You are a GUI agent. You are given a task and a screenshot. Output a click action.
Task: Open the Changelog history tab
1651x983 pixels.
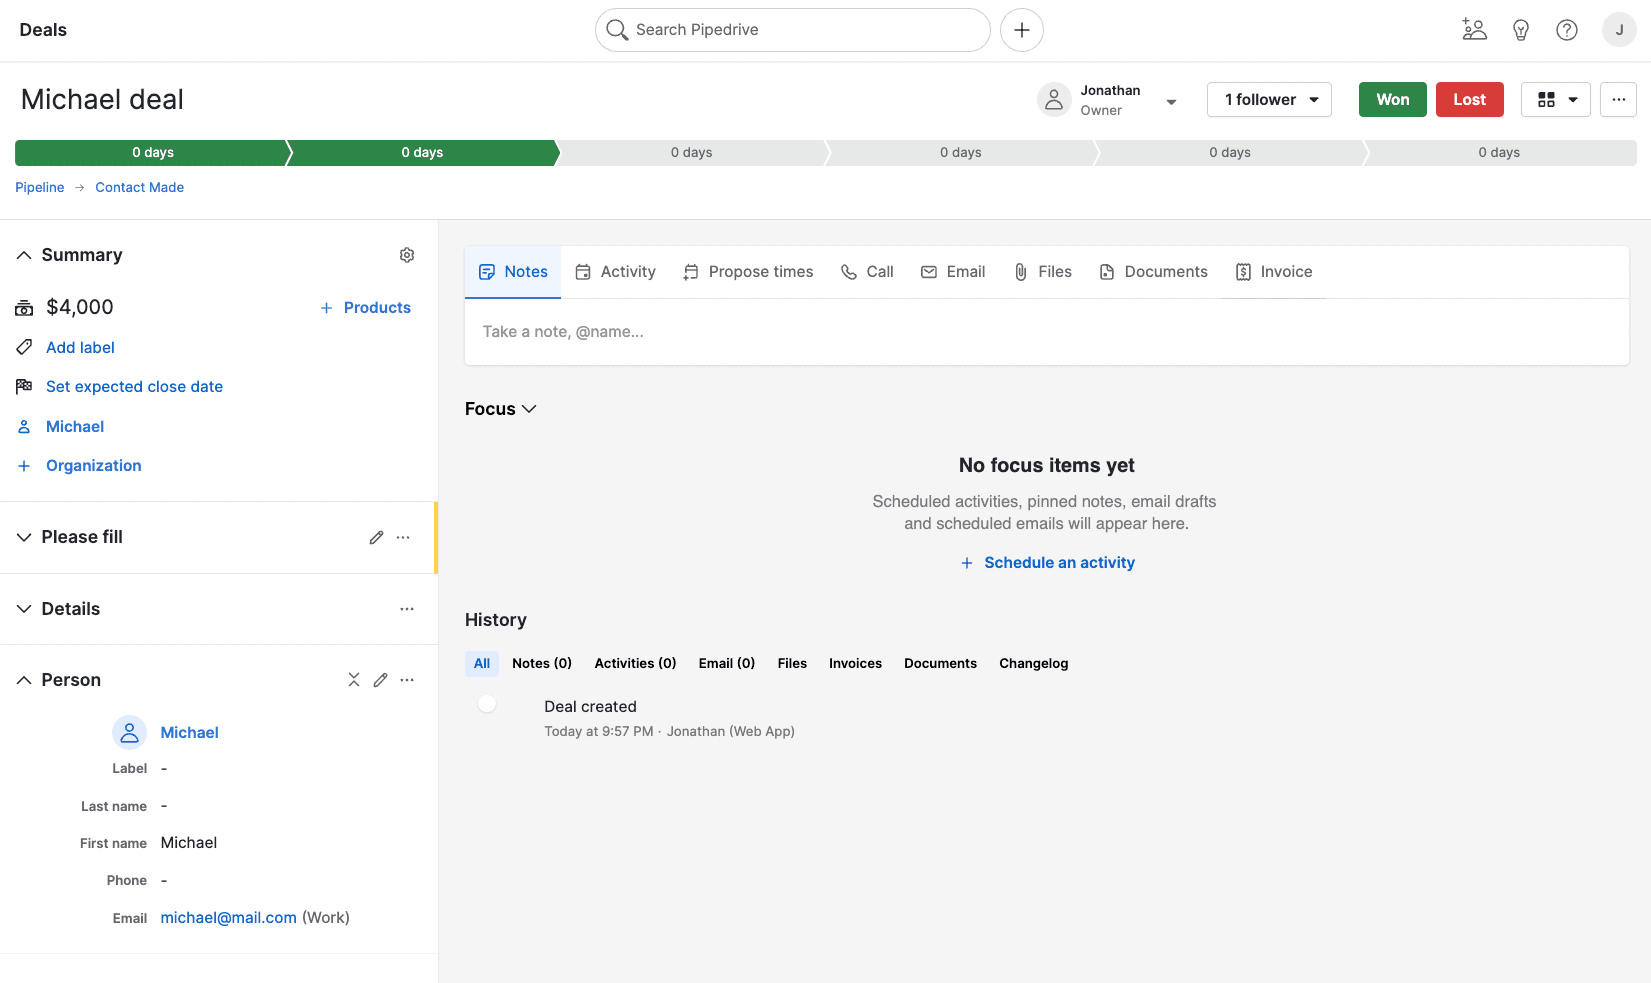click(x=1033, y=664)
